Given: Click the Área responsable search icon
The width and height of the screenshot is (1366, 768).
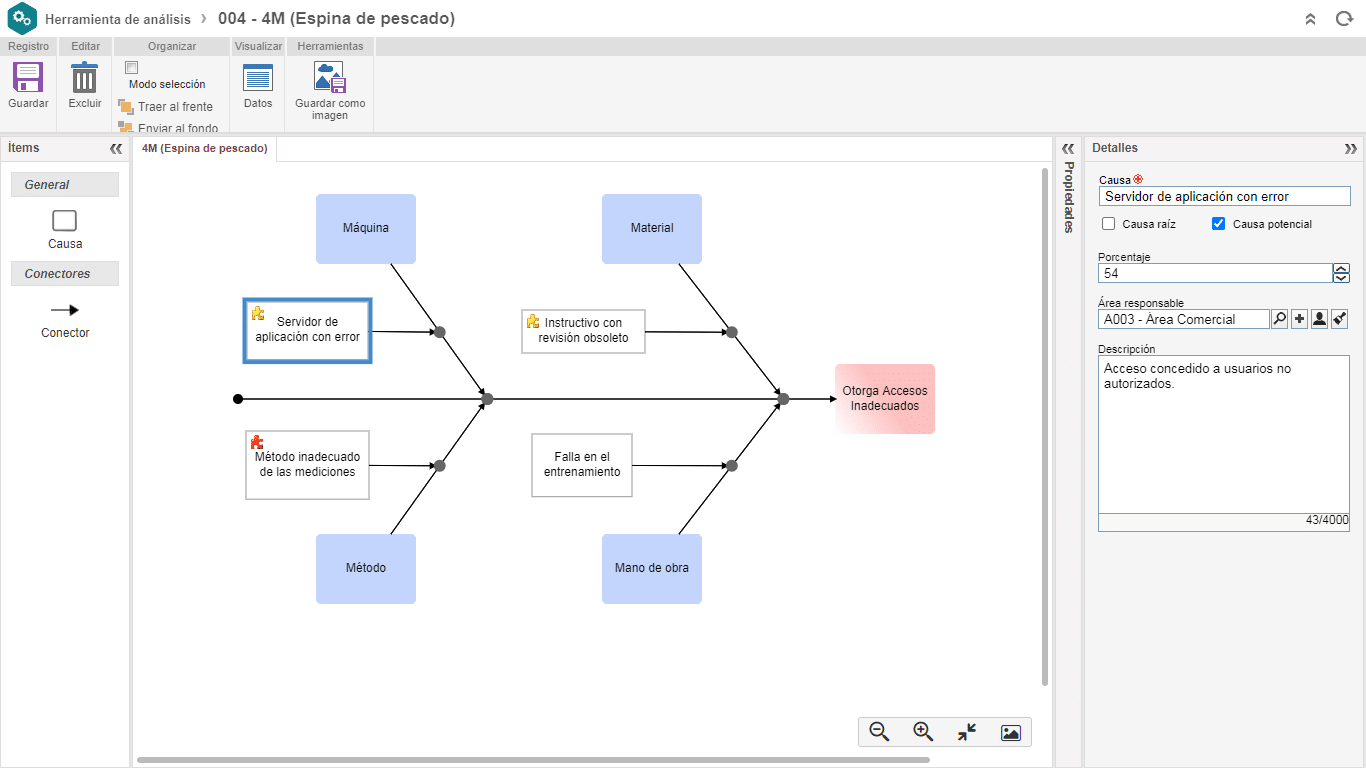Looking at the screenshot, I should click(1280, 319).
